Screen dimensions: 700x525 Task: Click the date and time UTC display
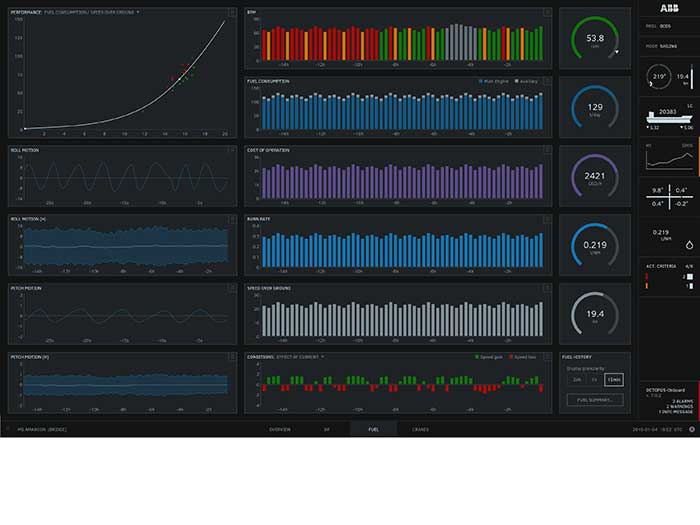tap(657, 429)
